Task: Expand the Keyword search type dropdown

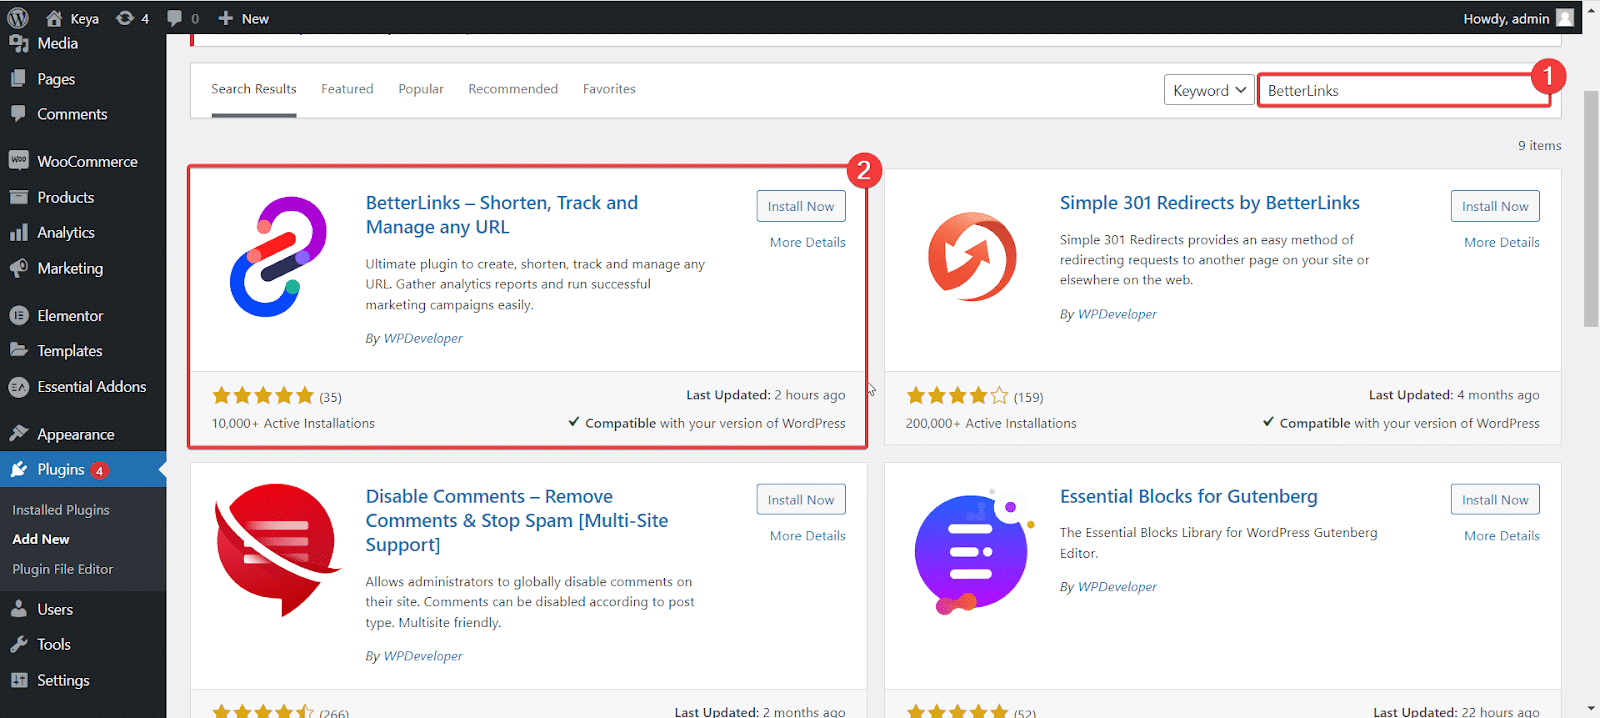Action: click(1208, 90)
